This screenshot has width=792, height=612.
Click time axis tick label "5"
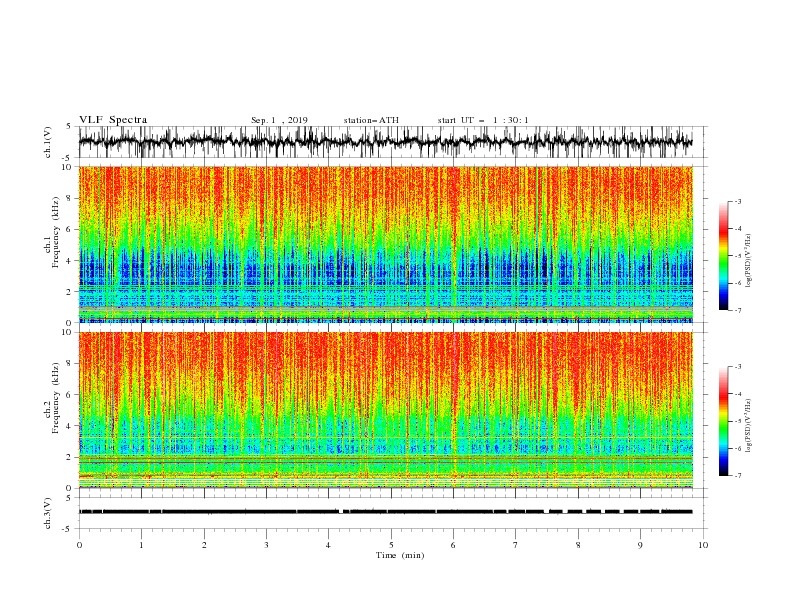pyautogui.click(x=391, y=545)
